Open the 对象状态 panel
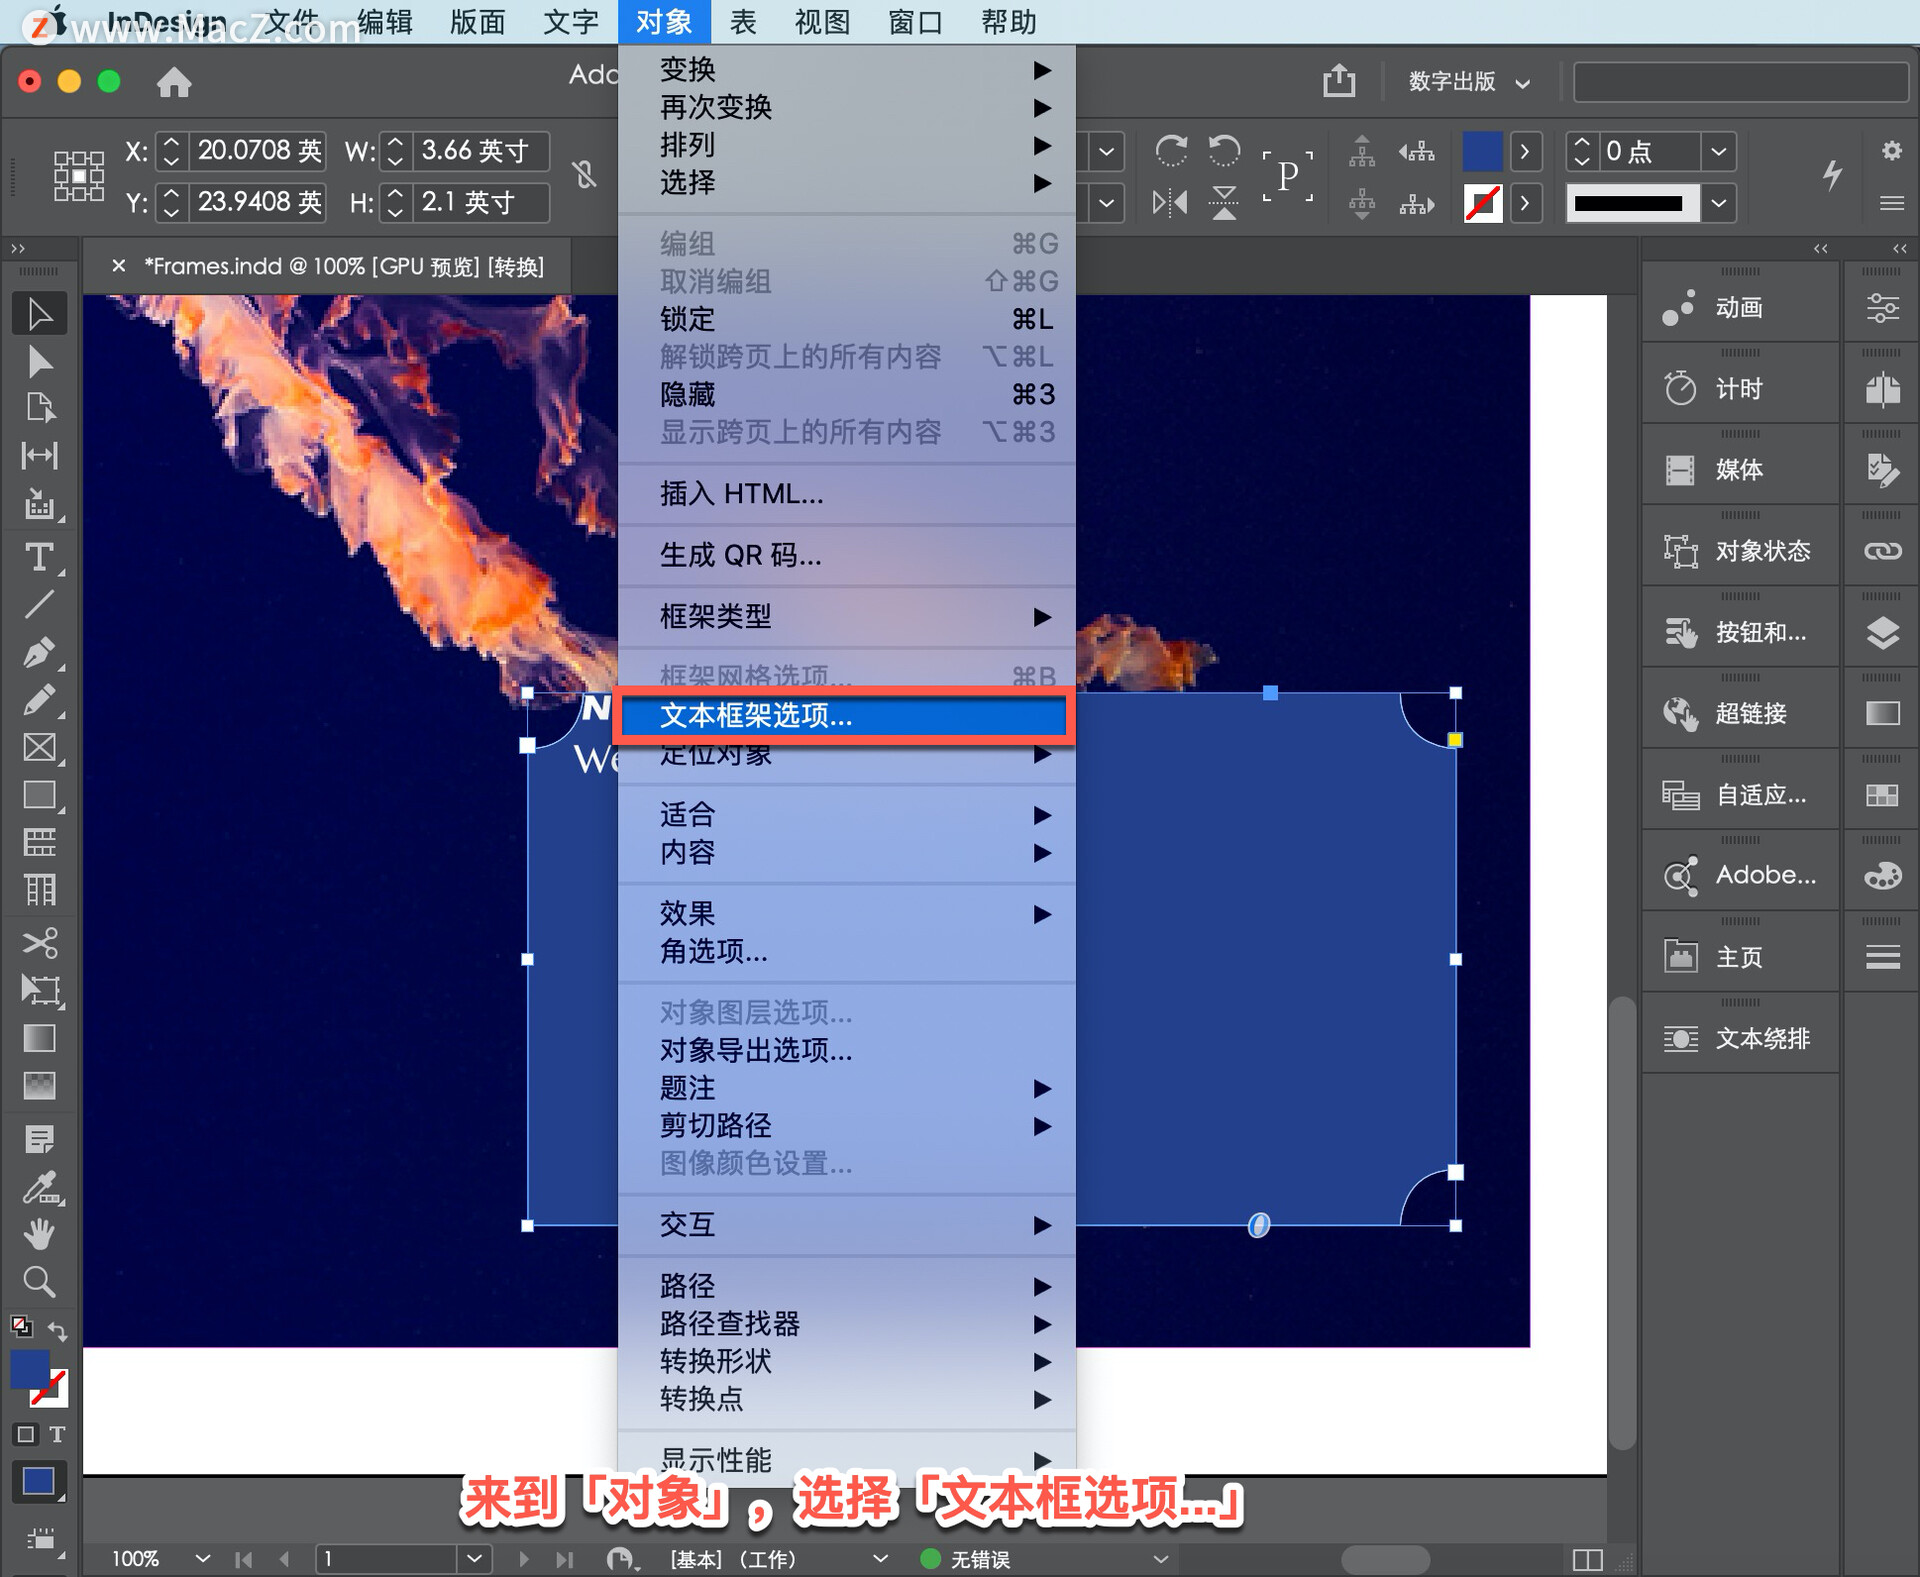Screen dimensions: 1920x1577 coord(1740,551)
